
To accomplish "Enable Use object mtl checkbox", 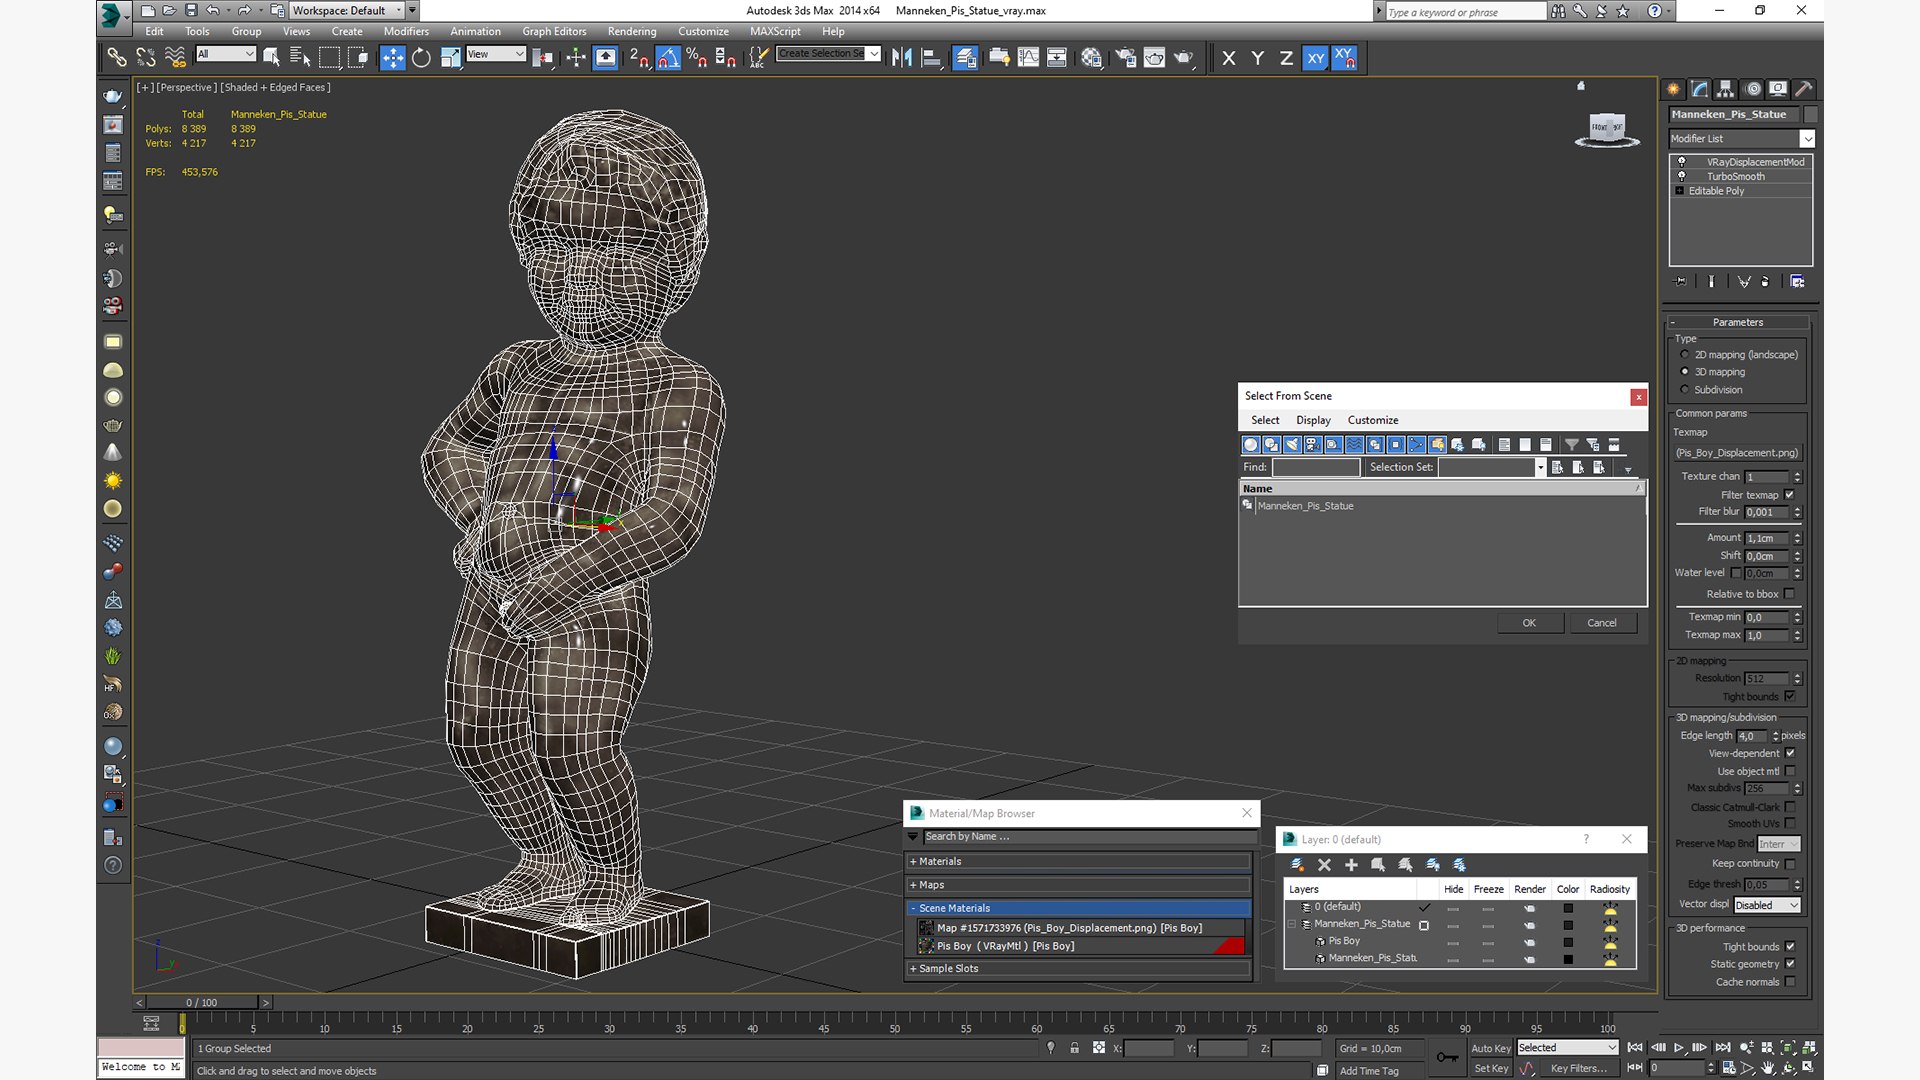I will [x=1790, y=771].
